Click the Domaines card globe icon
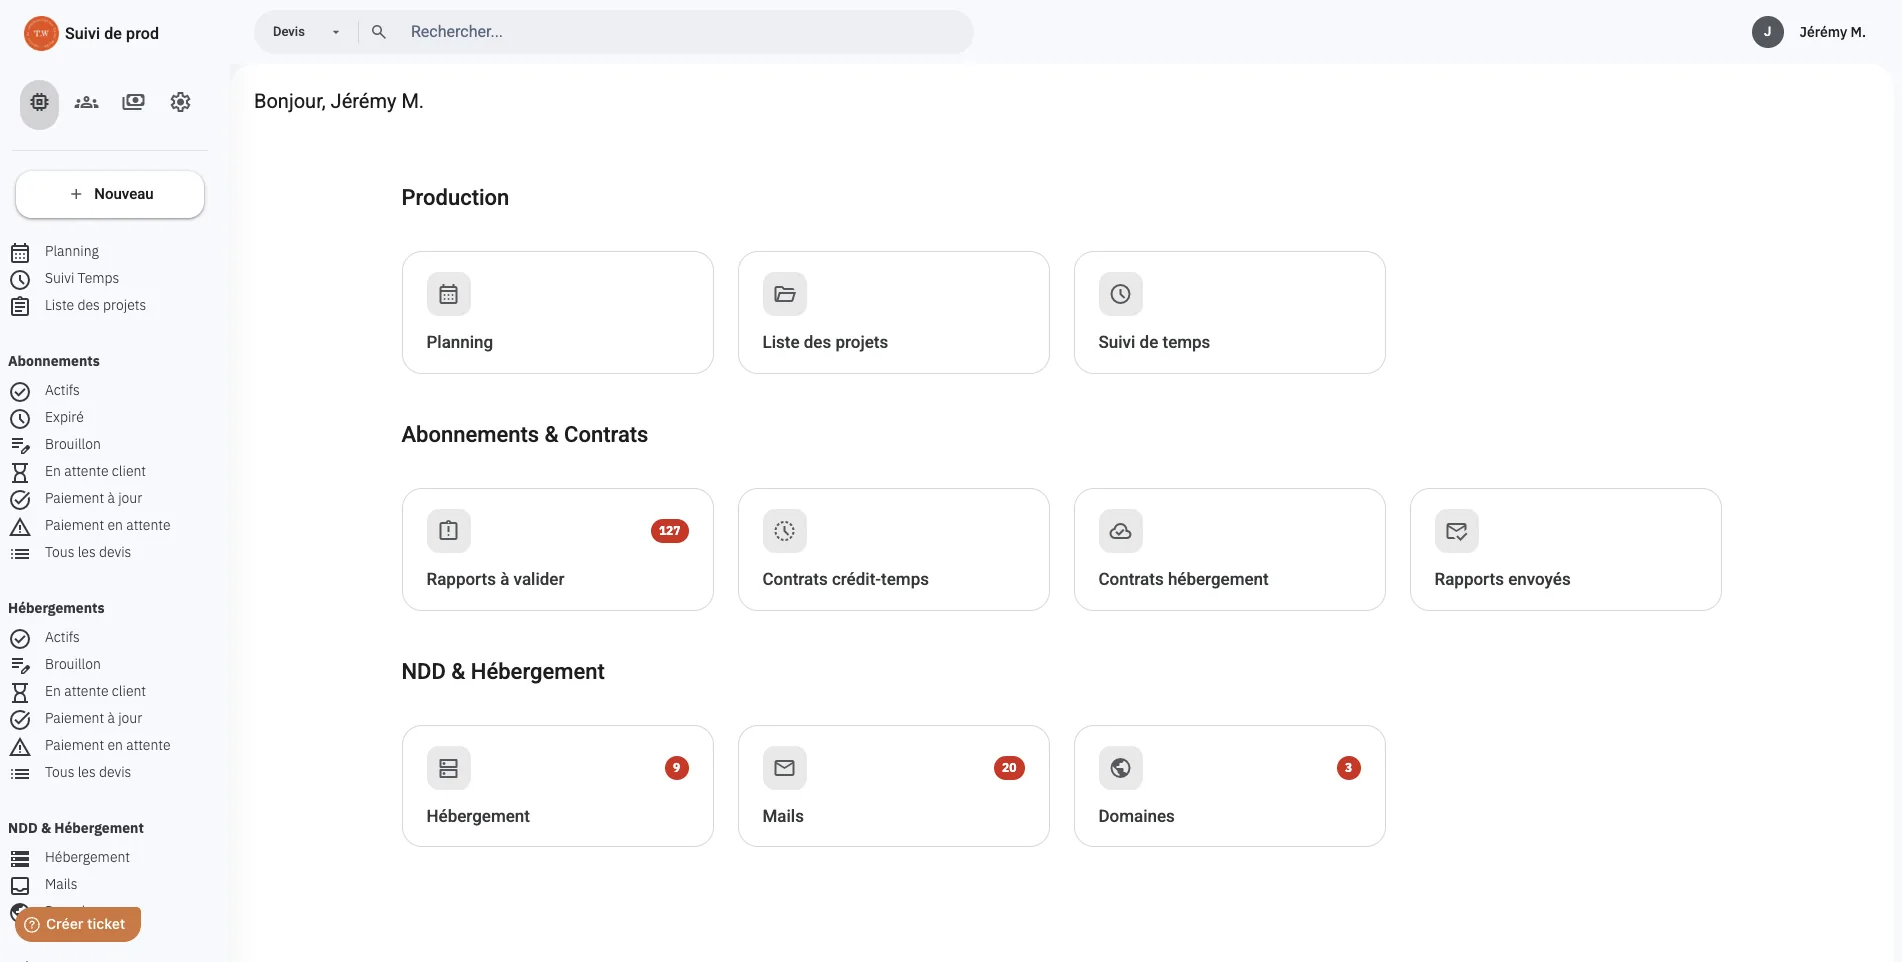Viewport: 1902px width, 962px height. (1120, 768)
